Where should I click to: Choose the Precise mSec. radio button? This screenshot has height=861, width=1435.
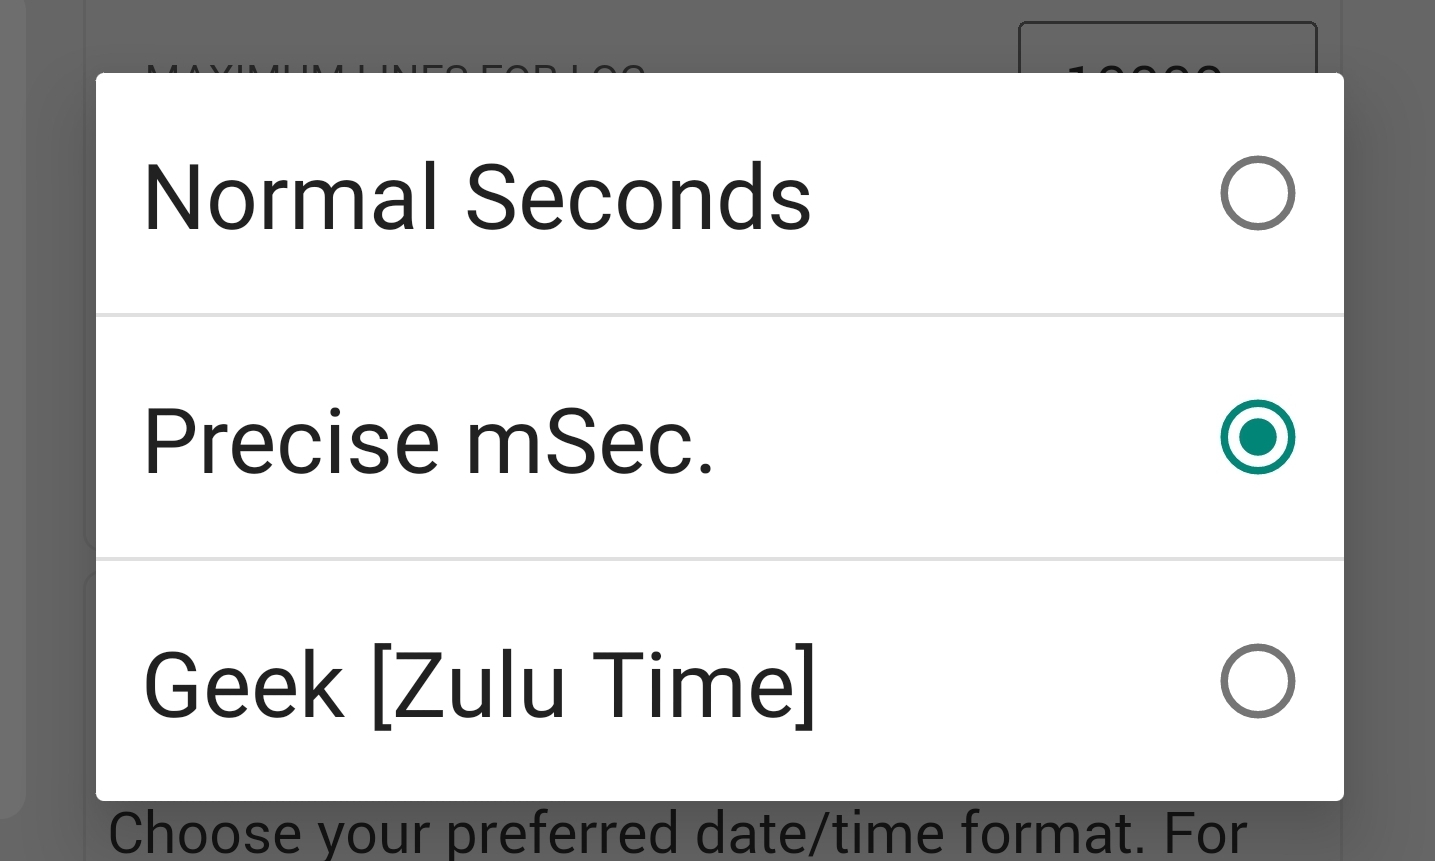pyautogui.click(x=1257, y=437)
